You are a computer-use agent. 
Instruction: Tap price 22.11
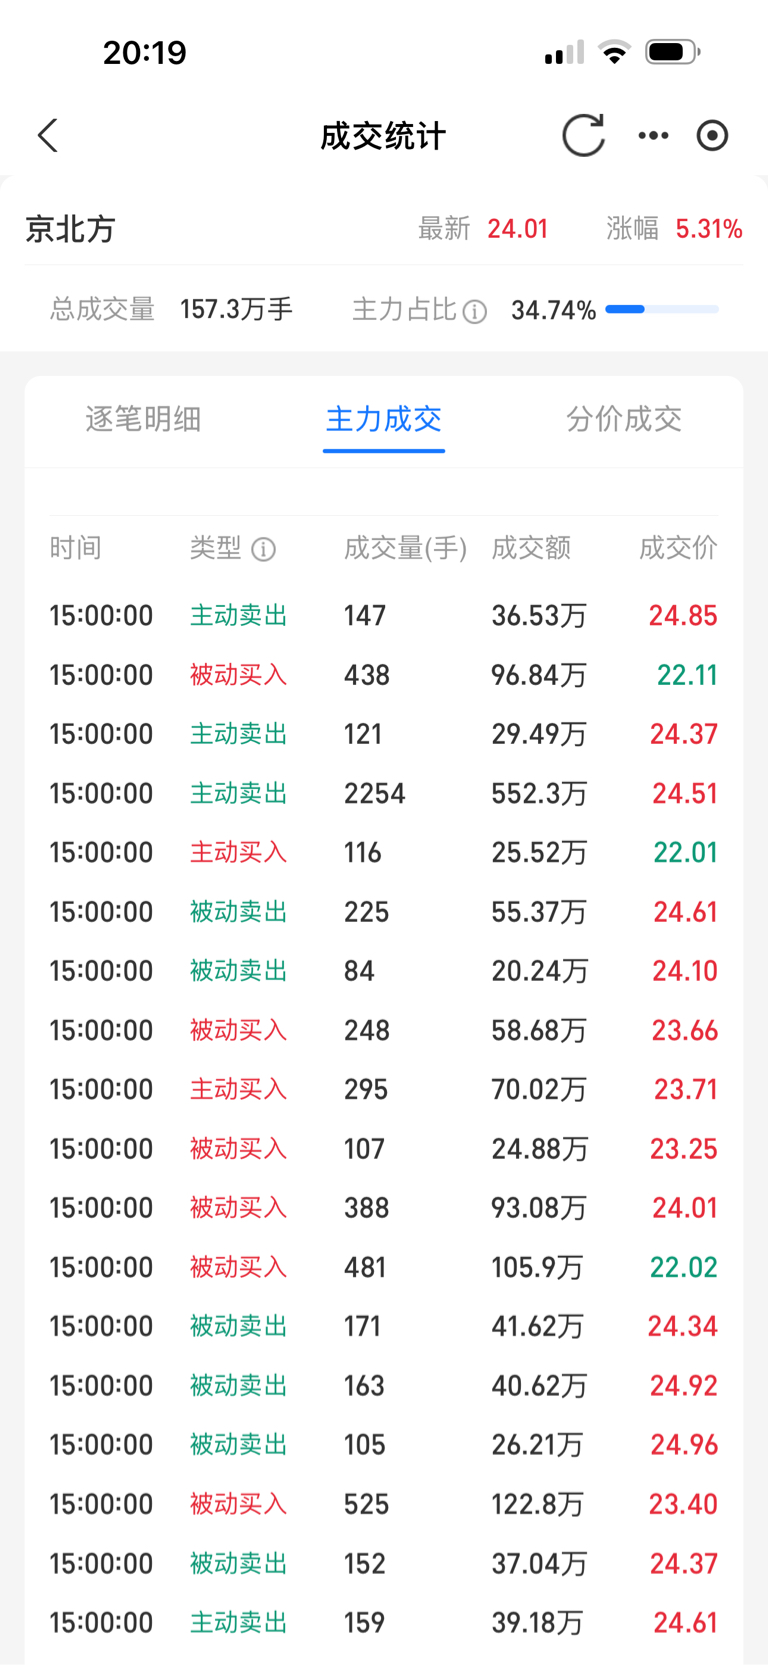click(x=687, y=675)
